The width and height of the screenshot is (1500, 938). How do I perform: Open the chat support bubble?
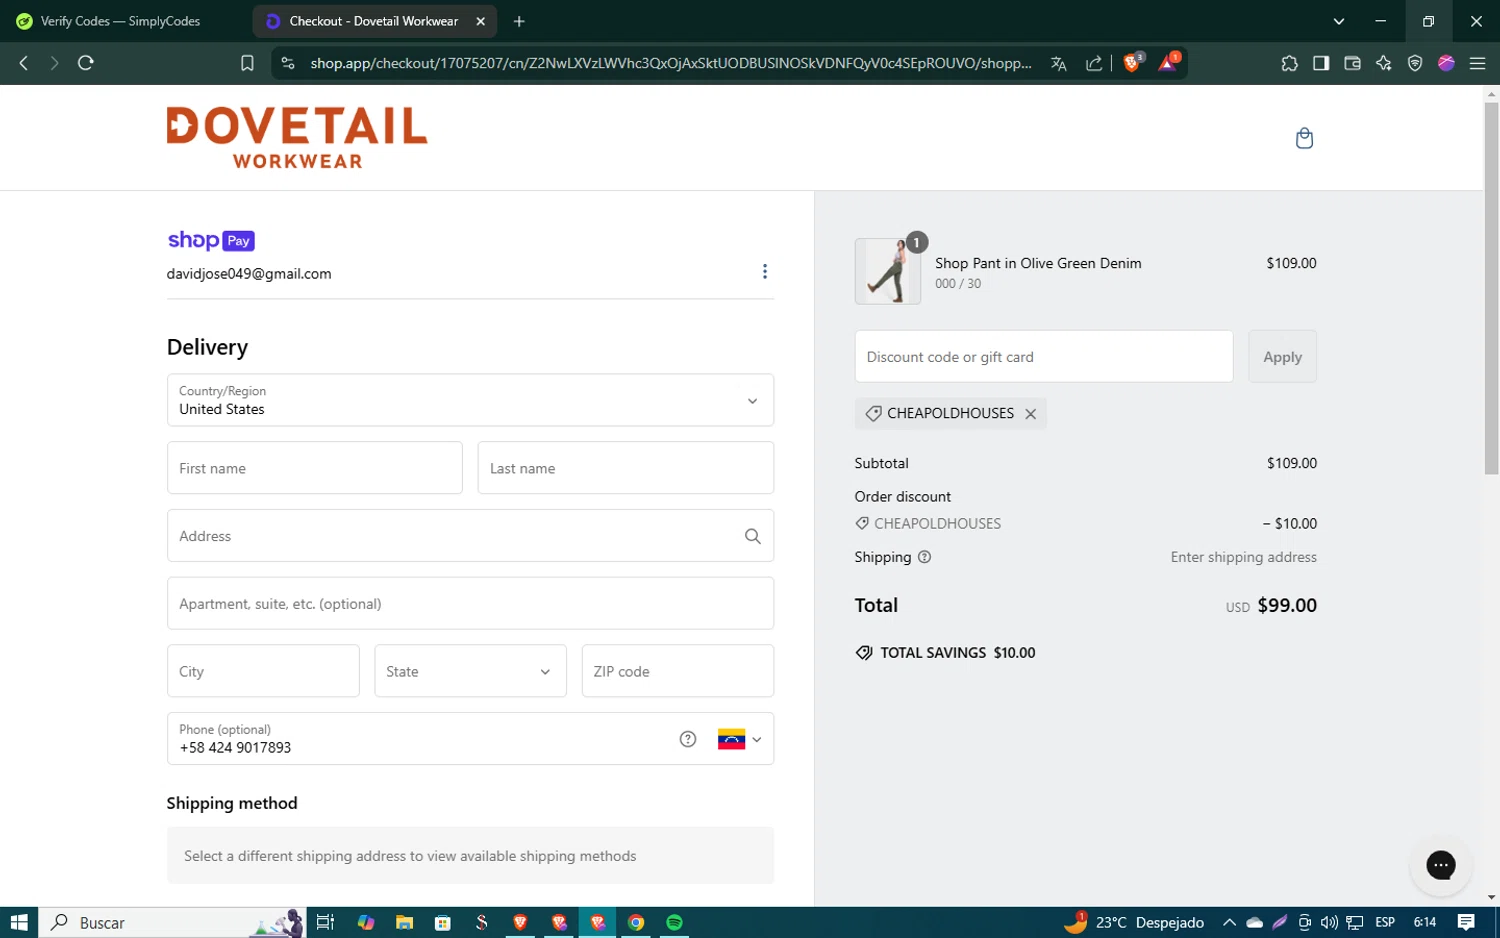(x=1441, y=865)
